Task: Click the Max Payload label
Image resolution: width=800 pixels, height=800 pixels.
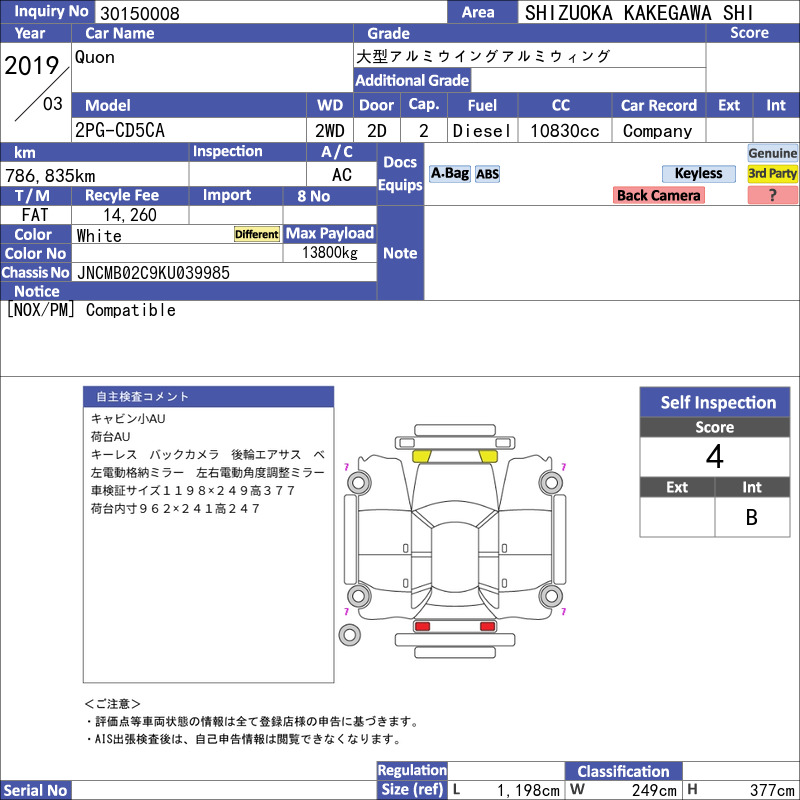Action: (330, 233)
